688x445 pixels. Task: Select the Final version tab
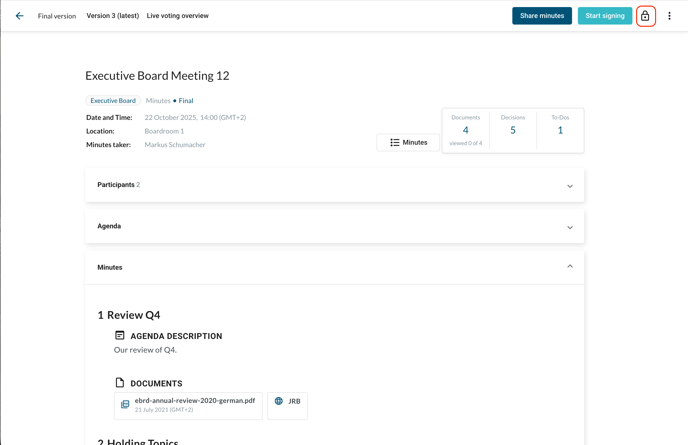(x=57, y=16)
